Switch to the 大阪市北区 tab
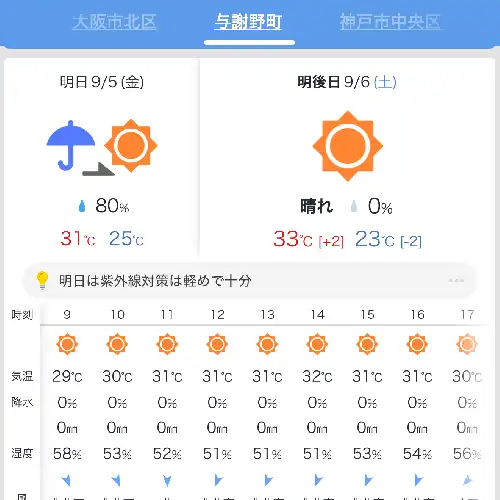 click(114, 22)
